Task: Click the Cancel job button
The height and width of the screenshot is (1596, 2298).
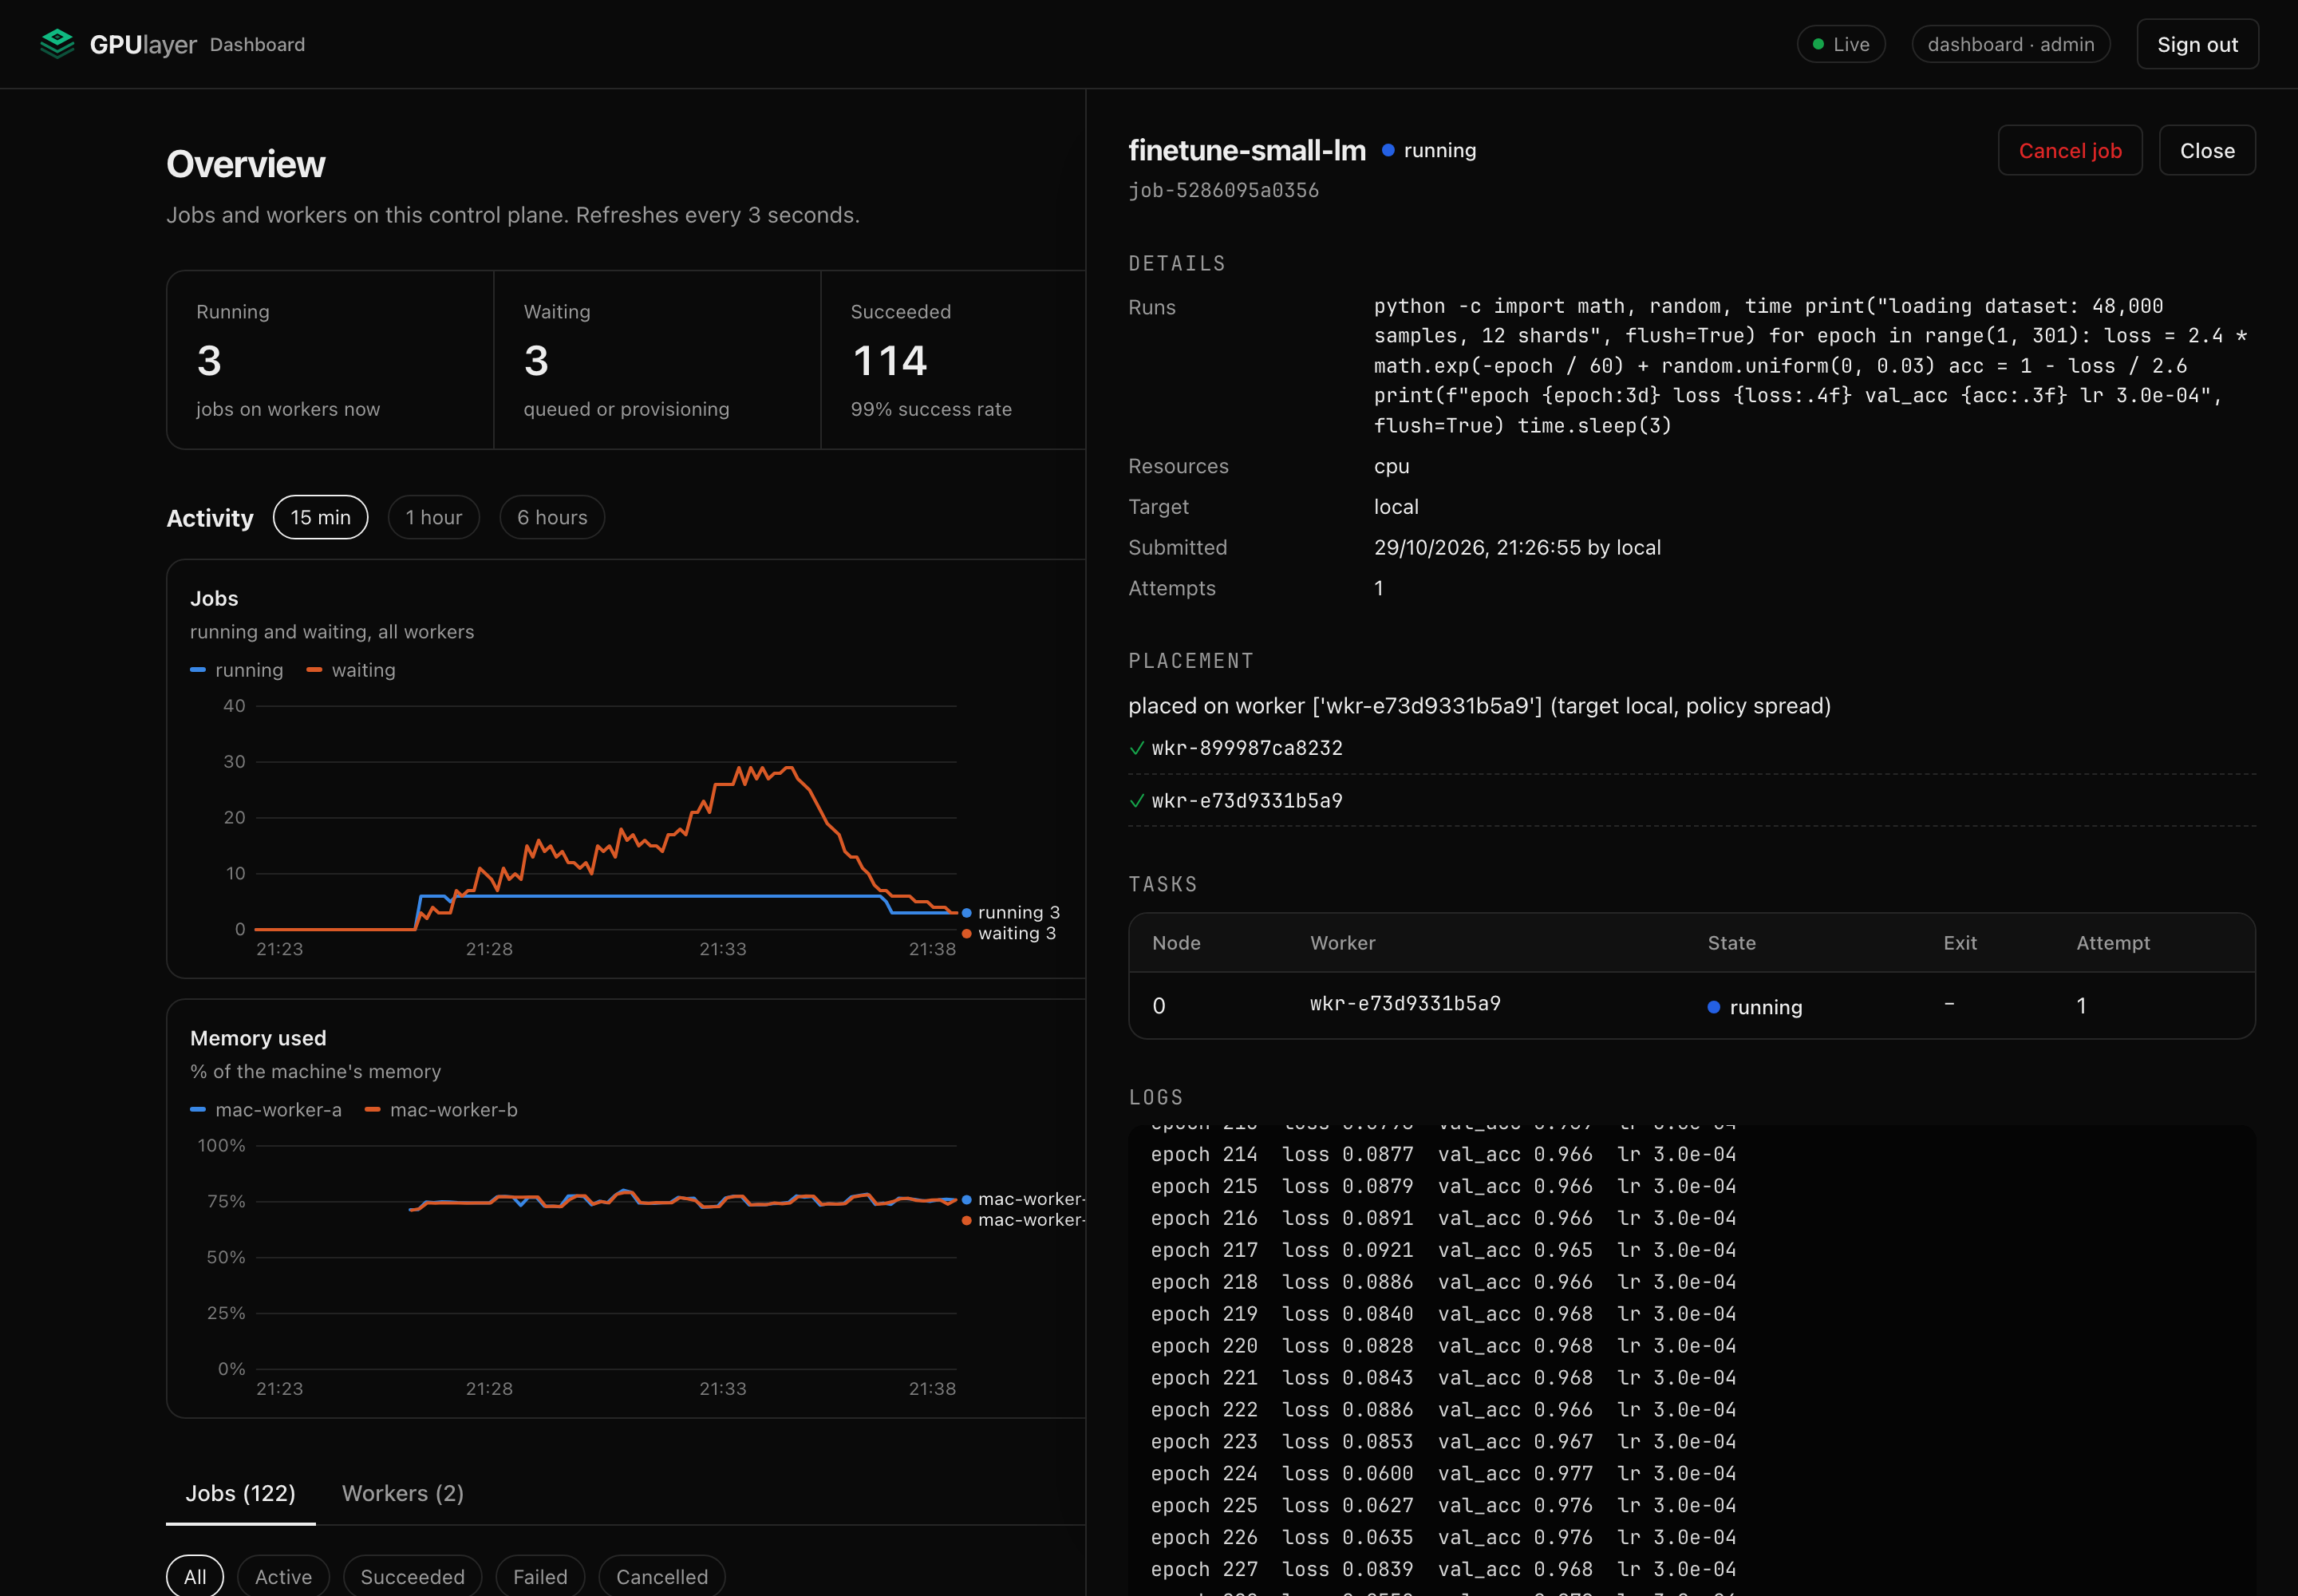Action: 2069,150
